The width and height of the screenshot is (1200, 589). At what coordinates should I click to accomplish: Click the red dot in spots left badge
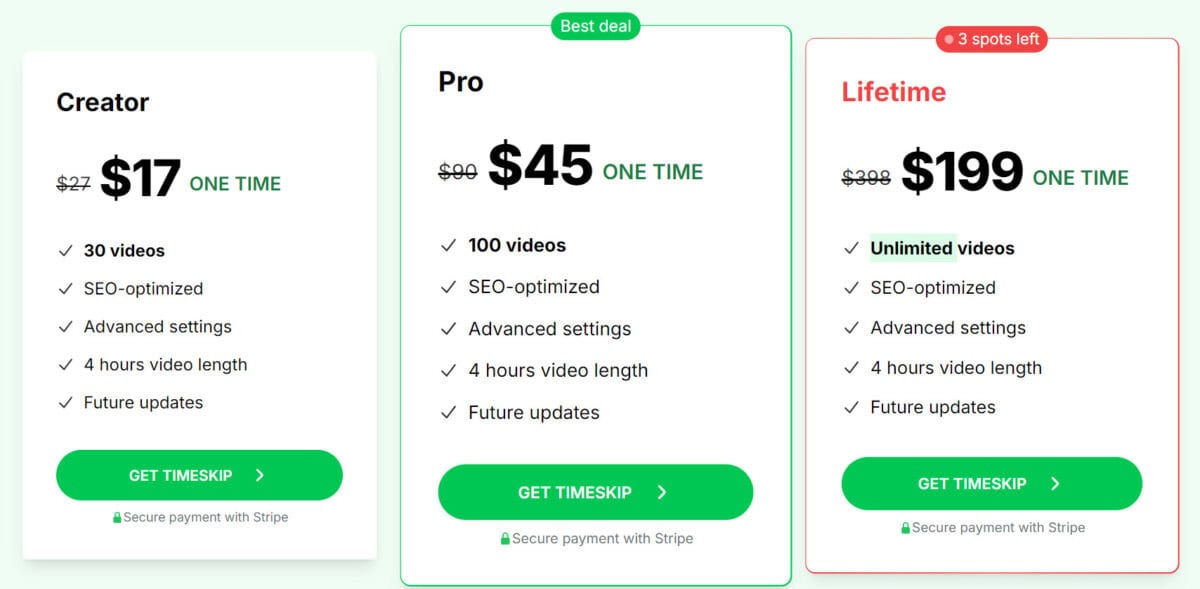pos(949,40)
